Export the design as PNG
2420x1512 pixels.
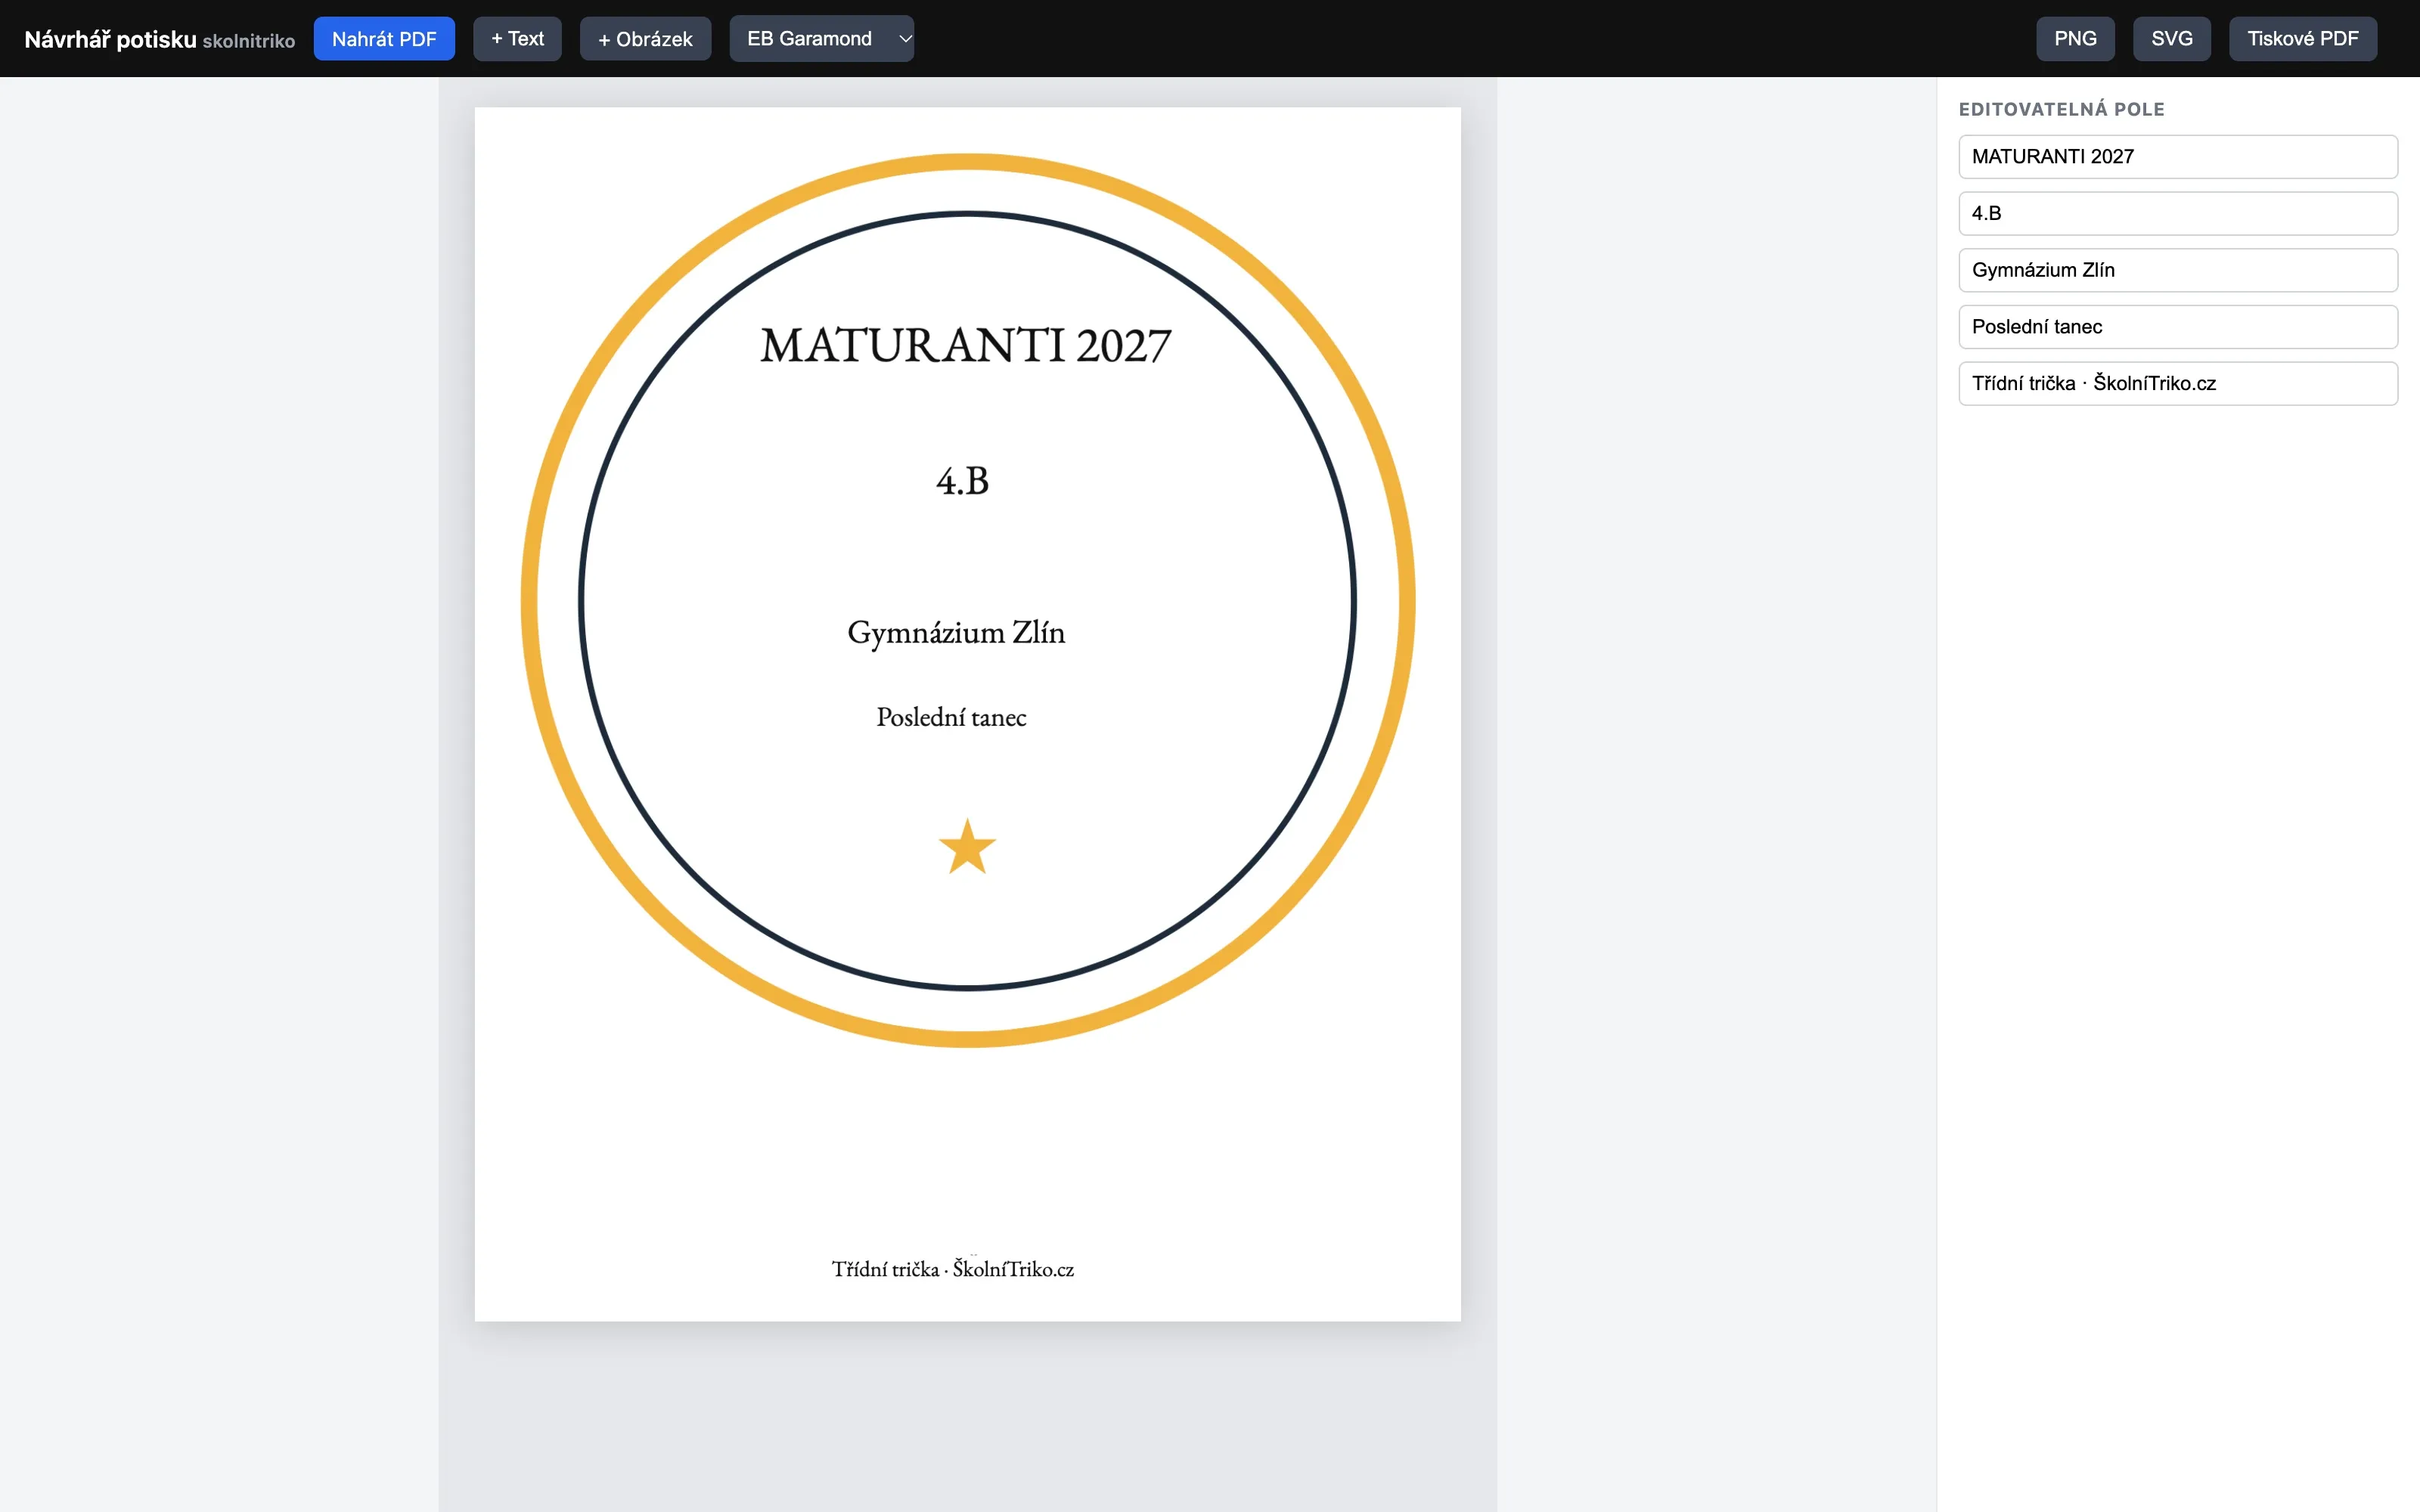[x=2075, y=39]
